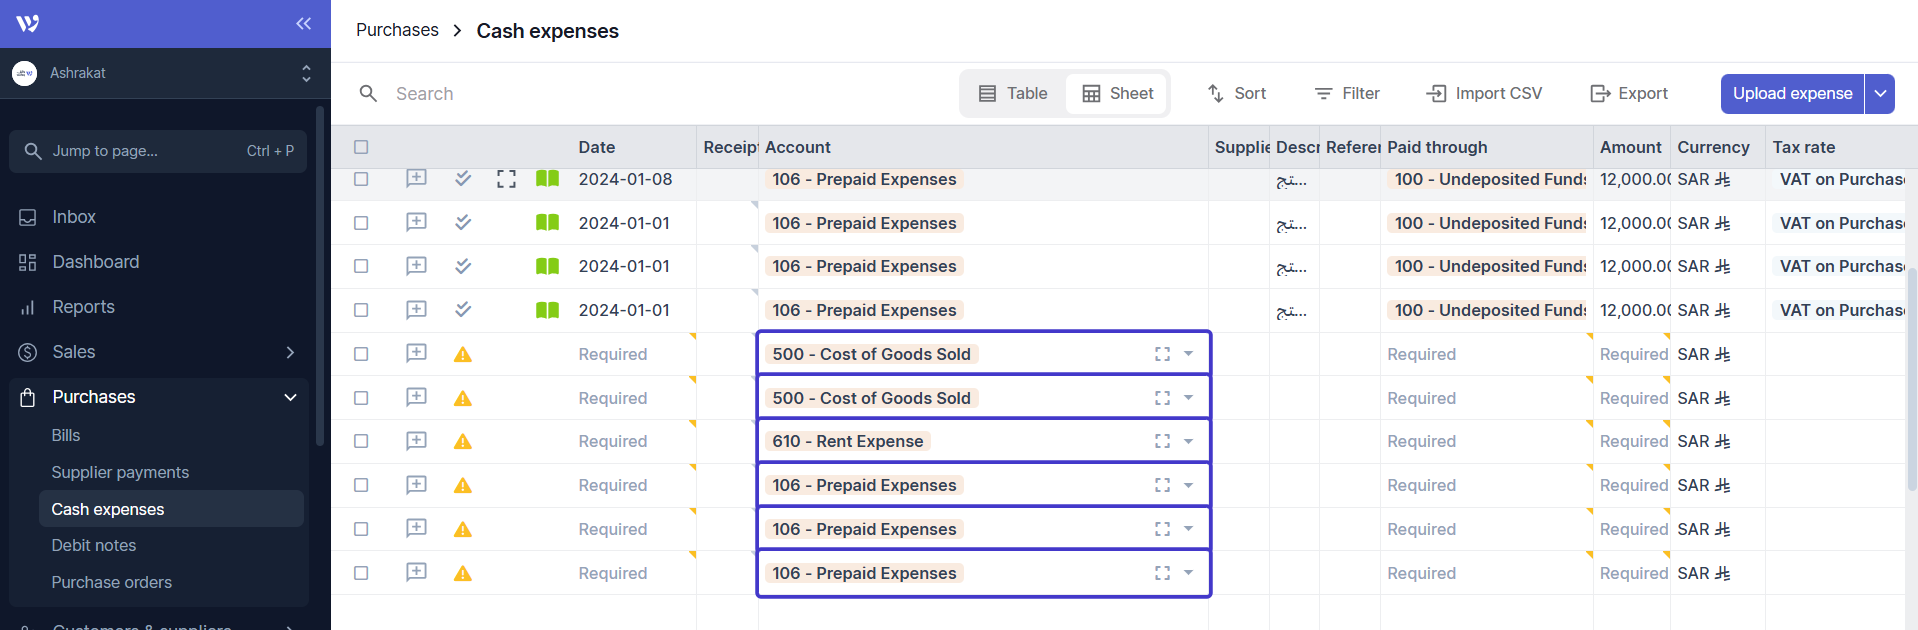
Task: Switch to Table view
Action: click(1013, 93)
